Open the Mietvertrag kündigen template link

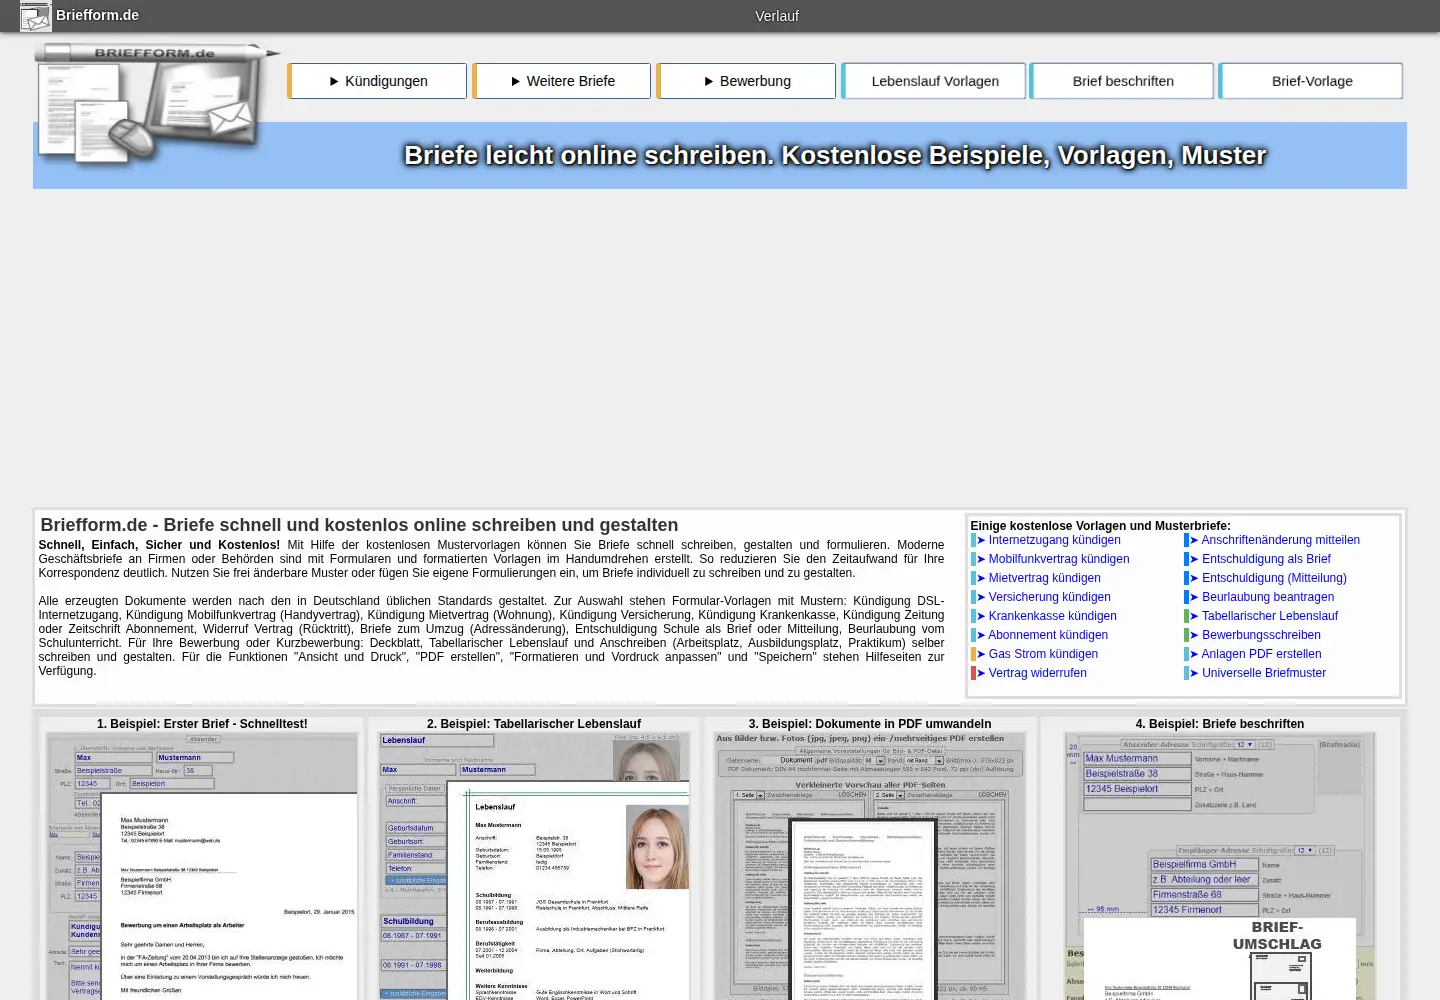click(x=1044, y=578)
